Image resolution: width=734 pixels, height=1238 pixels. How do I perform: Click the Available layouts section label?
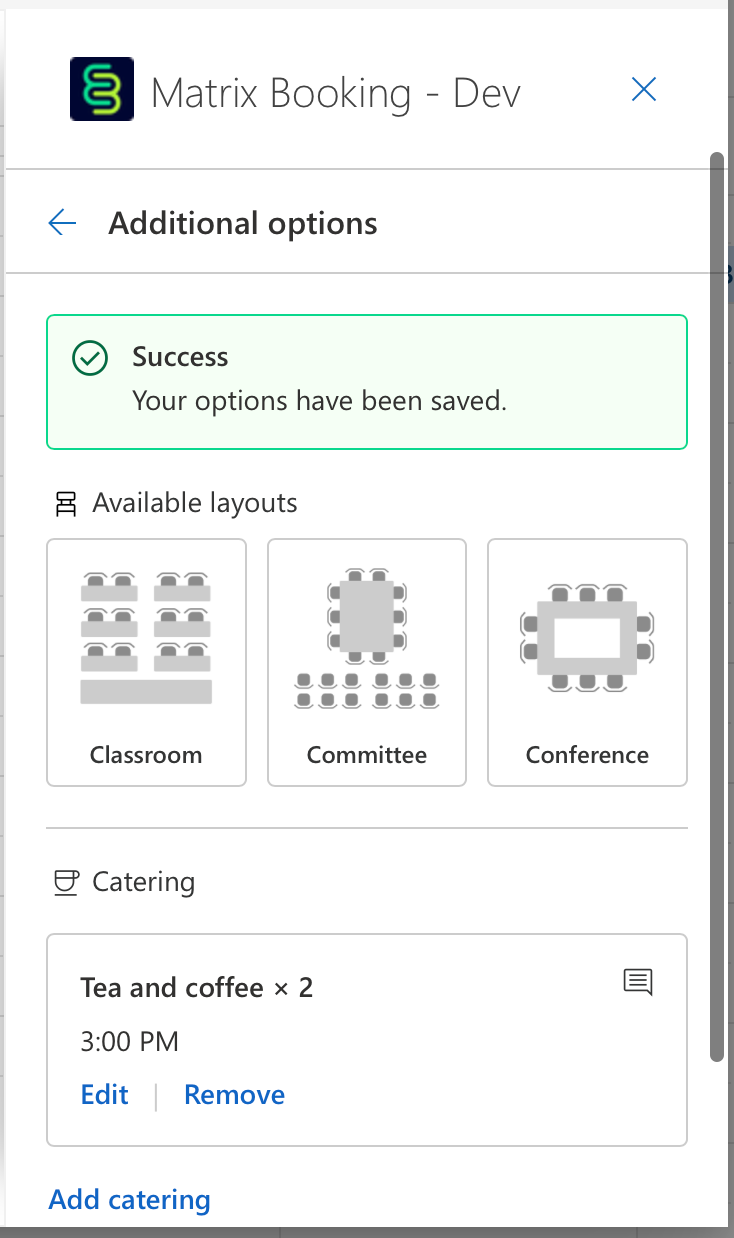point(195,503)
